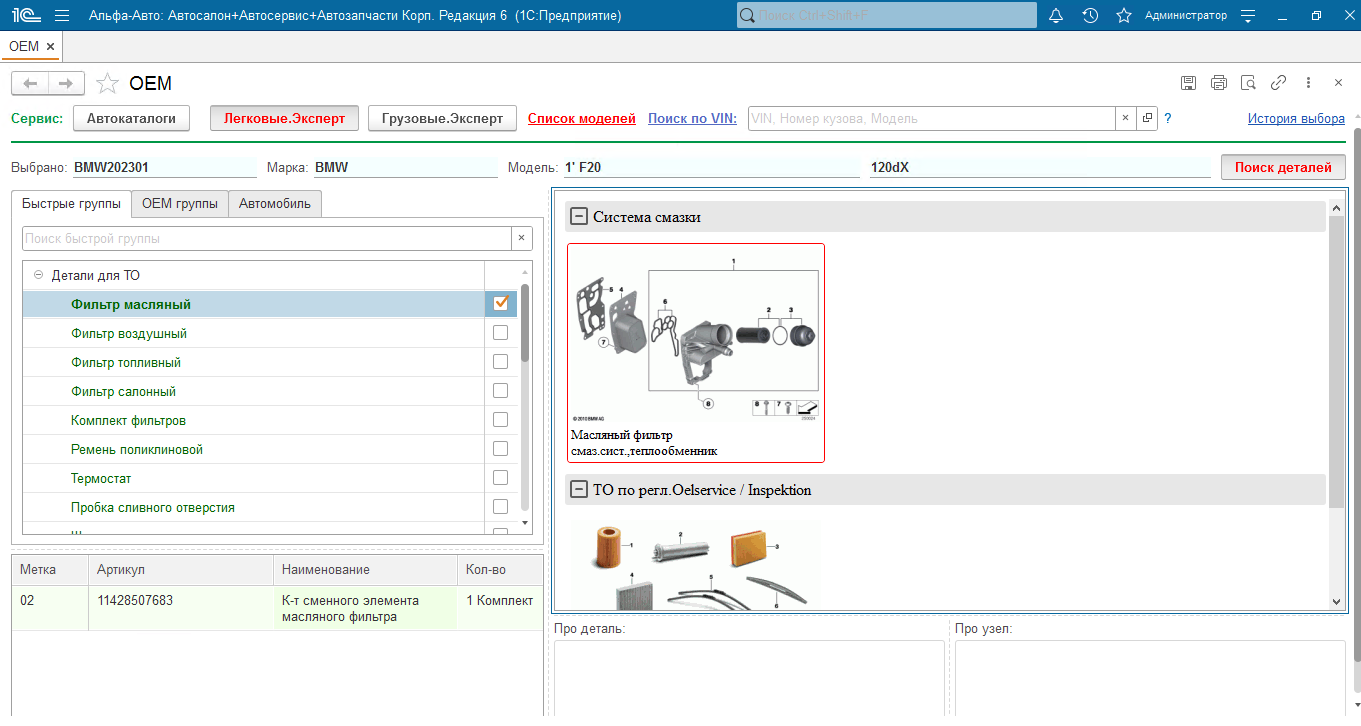
Task: Open the 1C main menu hamburger icon
Action: click(x=62, y=15)
